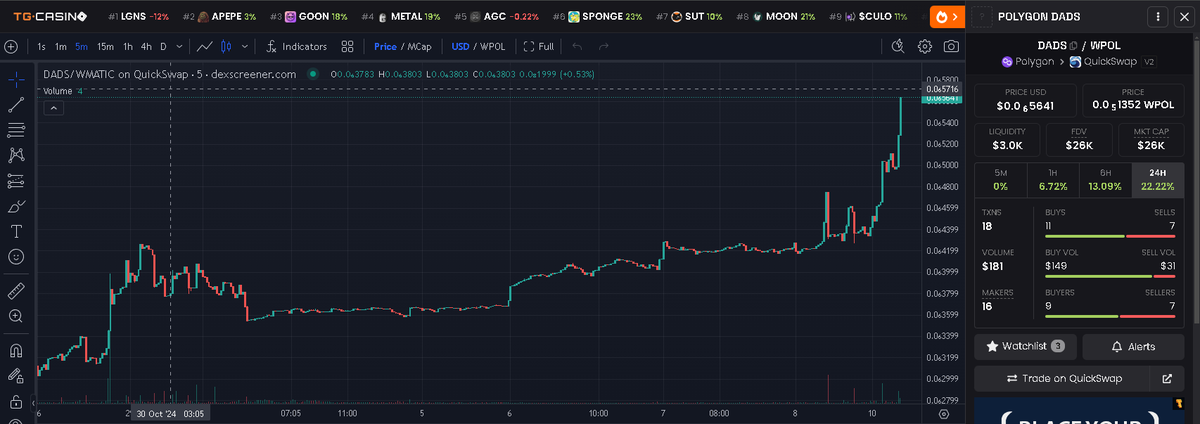
Task: Click the buys versus sells ratio bar
Action: tap(1108, 236)
